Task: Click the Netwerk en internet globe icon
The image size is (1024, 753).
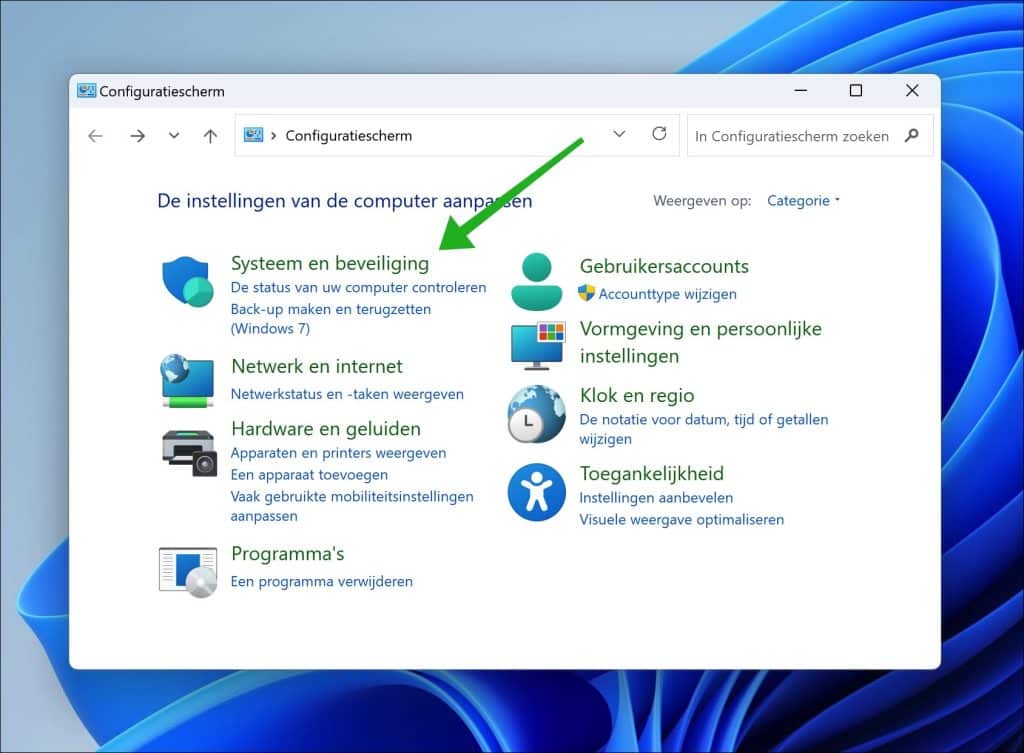Action: [x=187, y=381]
